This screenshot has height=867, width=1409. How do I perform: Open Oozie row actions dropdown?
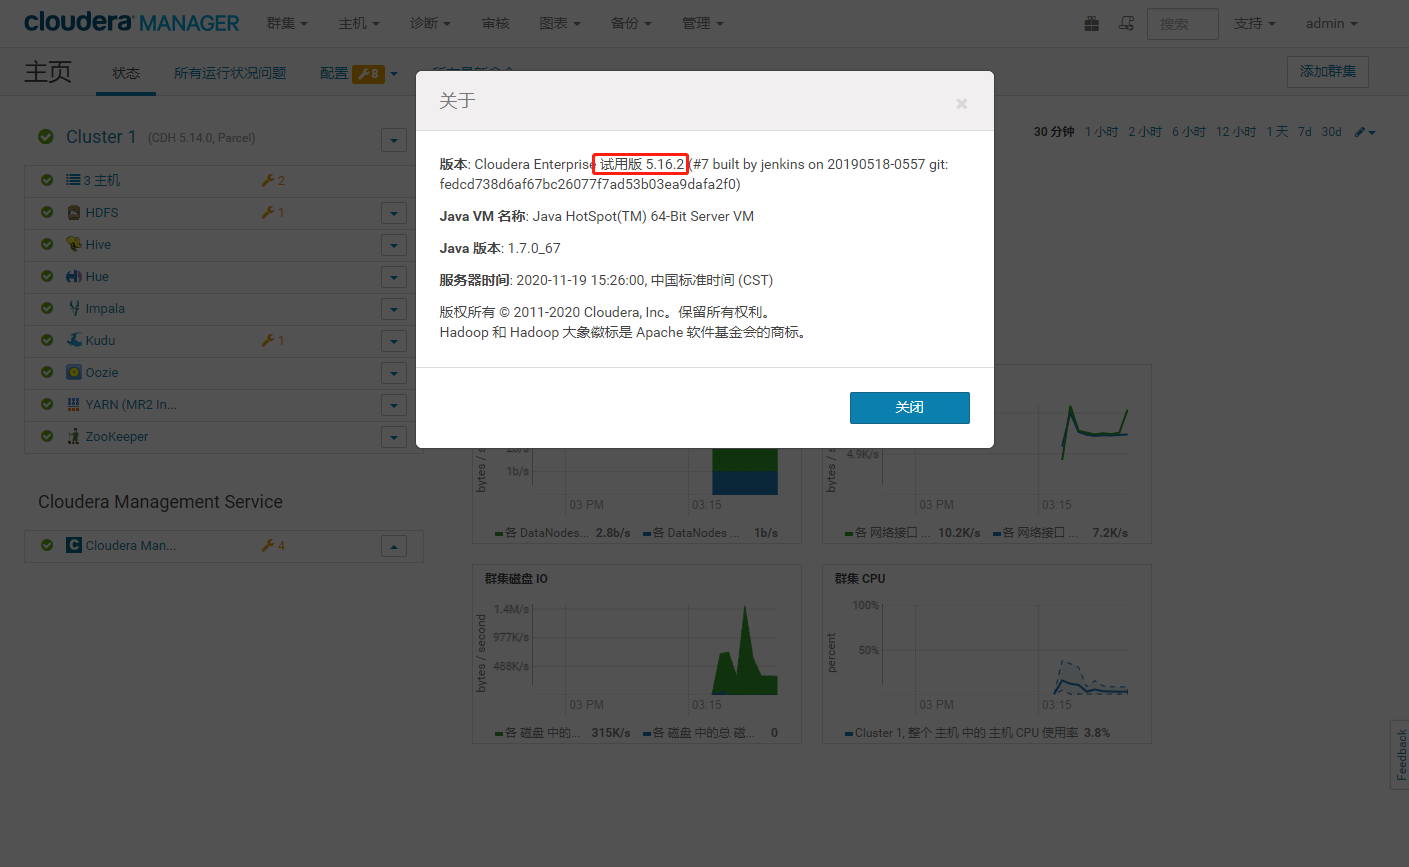[394, 373]
